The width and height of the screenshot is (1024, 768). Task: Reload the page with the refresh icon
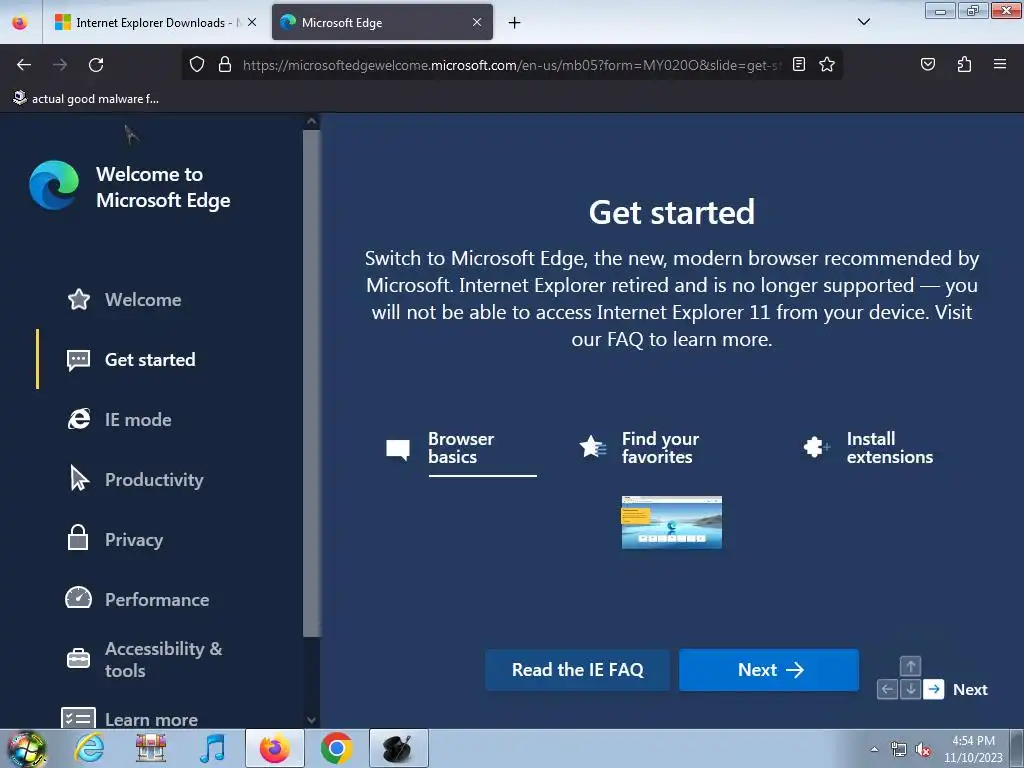pyautogui.click(x=96, y=65)
